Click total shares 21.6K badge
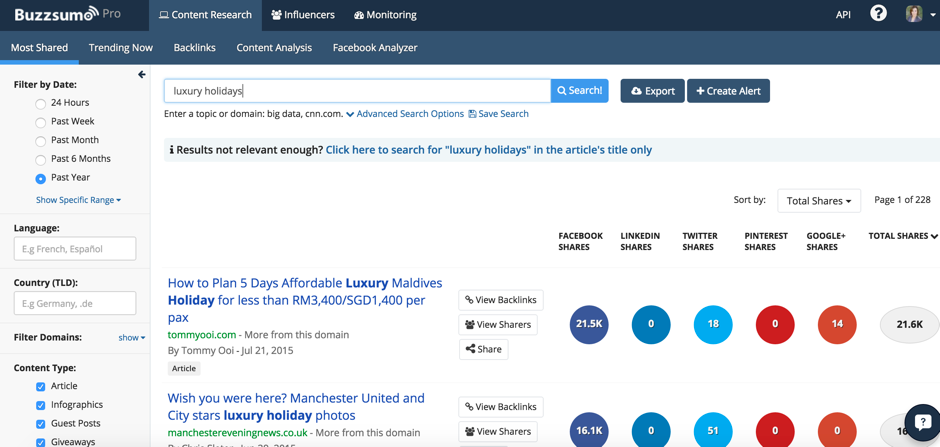The image size is (940, 447). pos(909,324)
